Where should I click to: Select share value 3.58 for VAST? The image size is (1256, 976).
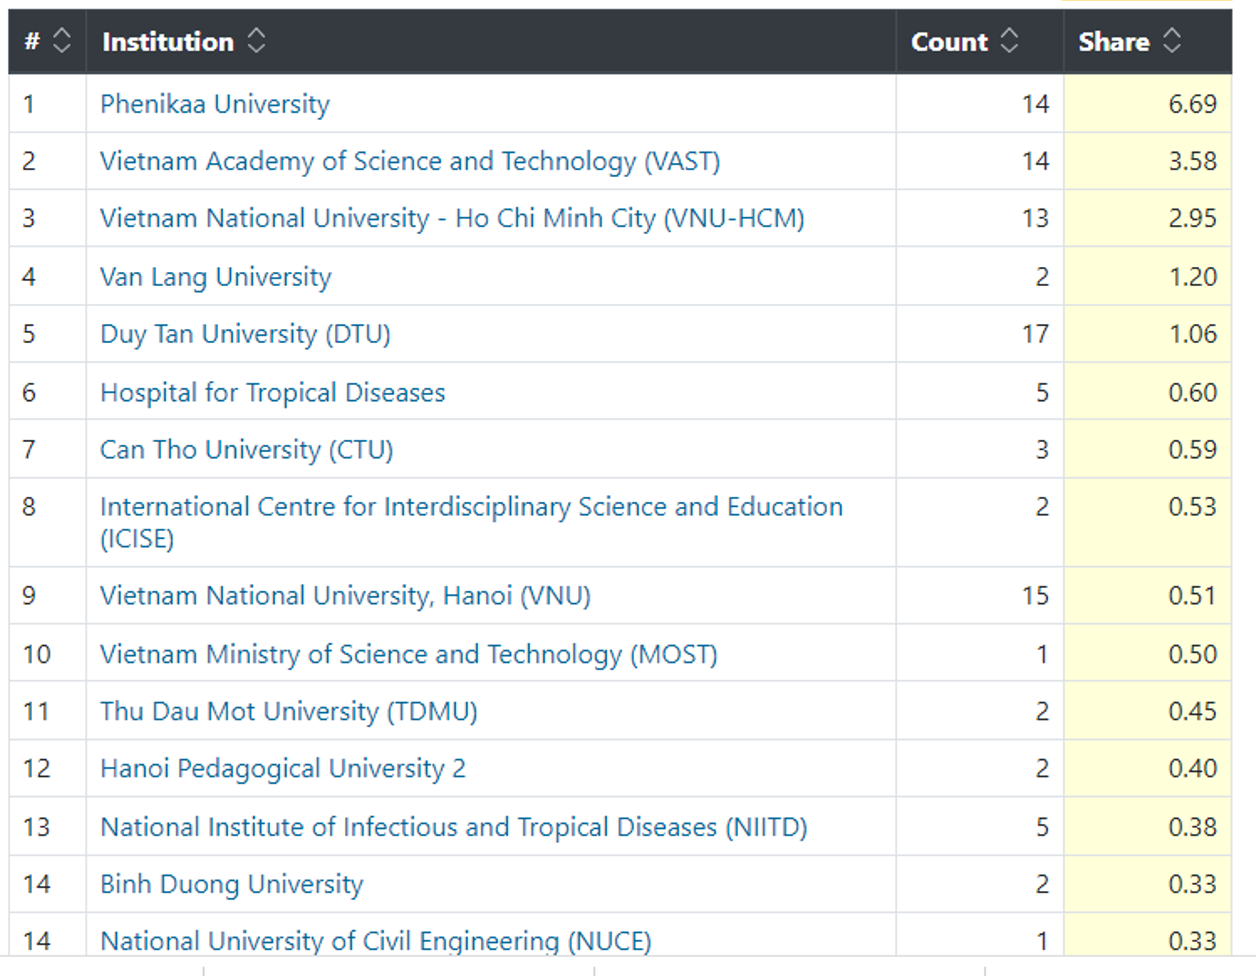[x=1193, y=161]
